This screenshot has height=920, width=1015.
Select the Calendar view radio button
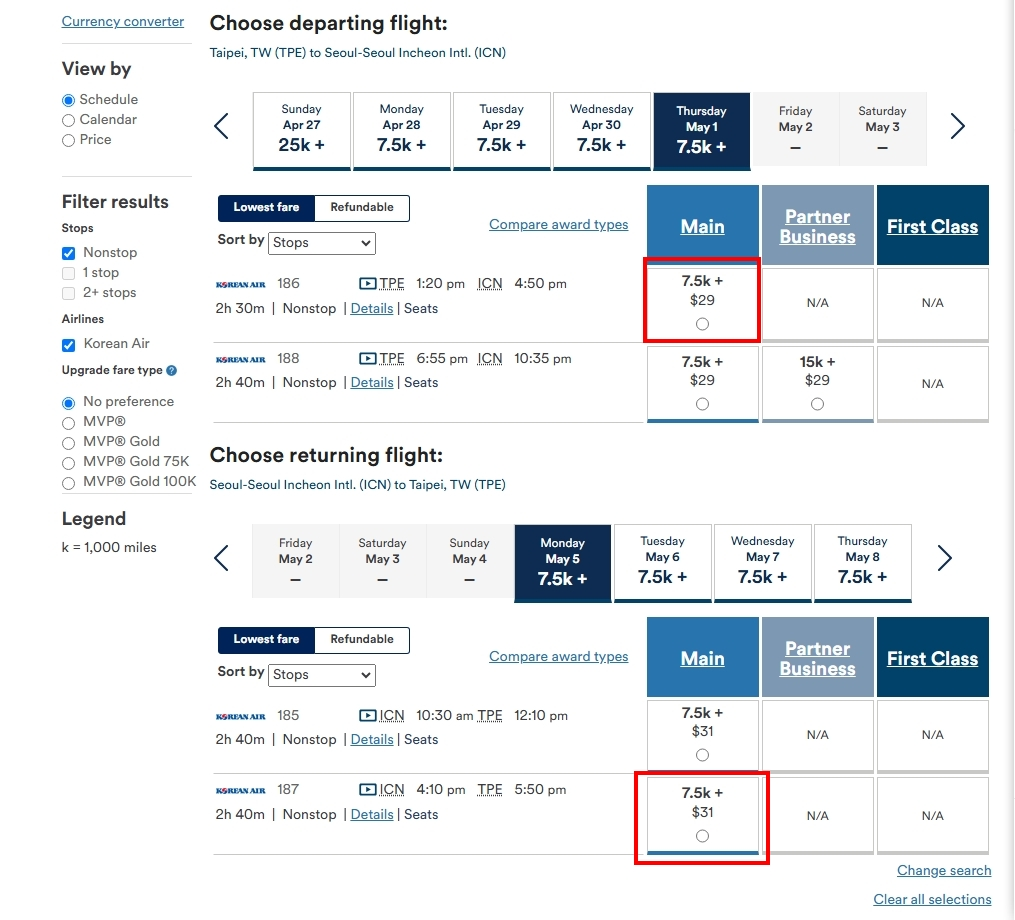tap(69, 120)
